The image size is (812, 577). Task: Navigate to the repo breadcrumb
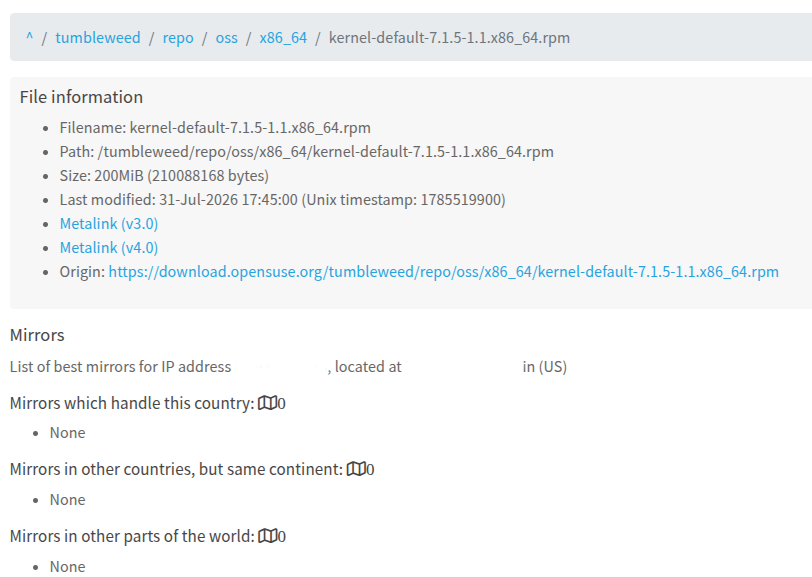[178, 38]
